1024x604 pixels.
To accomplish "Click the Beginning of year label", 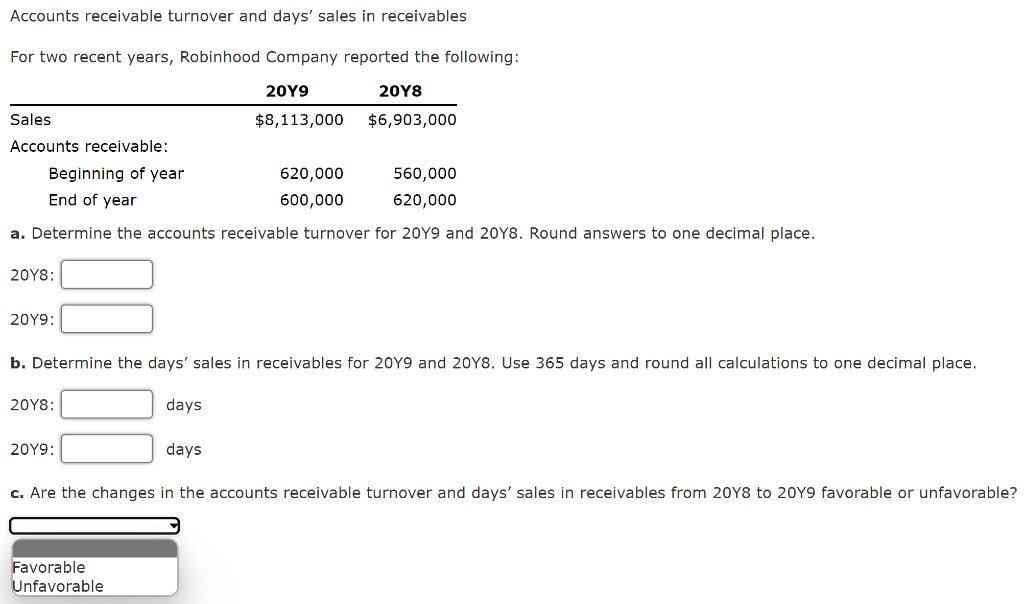I will (116, 173).
